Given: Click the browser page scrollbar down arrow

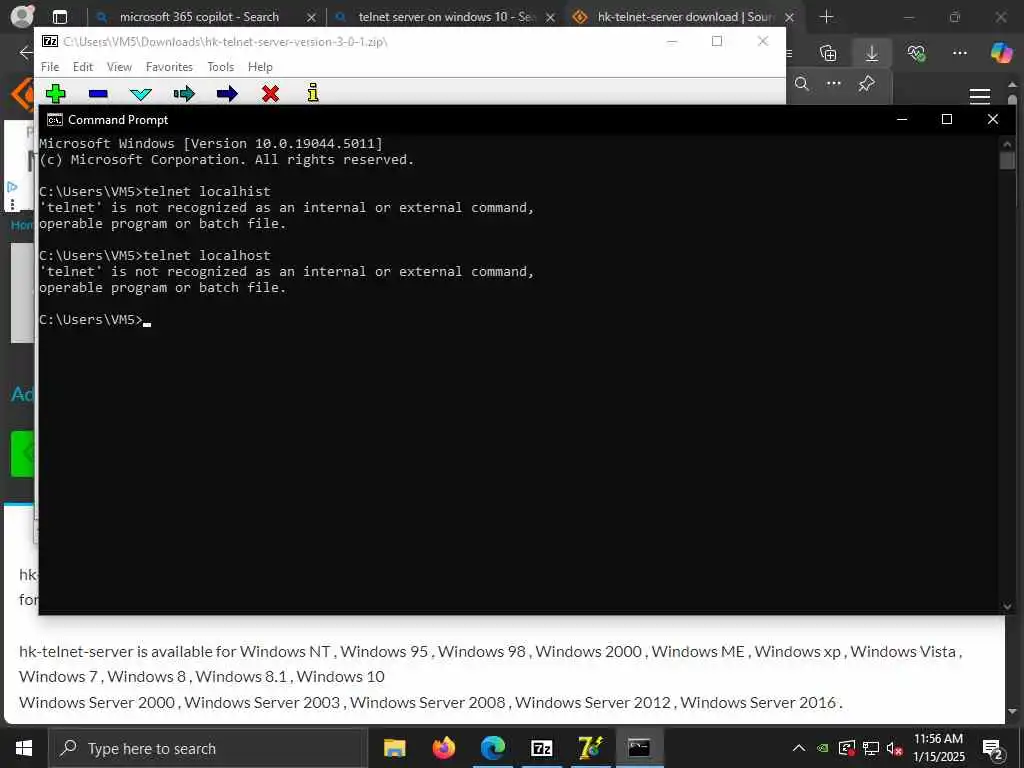Looking at the screenshot, I should coord(1013,711).
